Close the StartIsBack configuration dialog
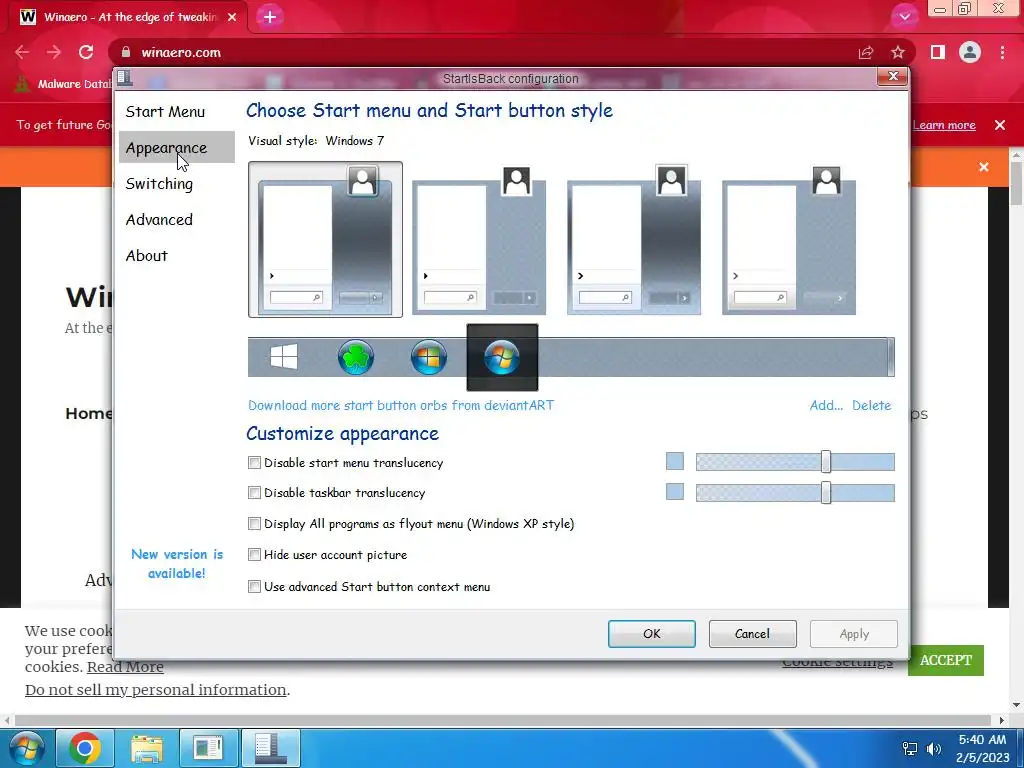The image size is (1024, 768). coord(893,76)
